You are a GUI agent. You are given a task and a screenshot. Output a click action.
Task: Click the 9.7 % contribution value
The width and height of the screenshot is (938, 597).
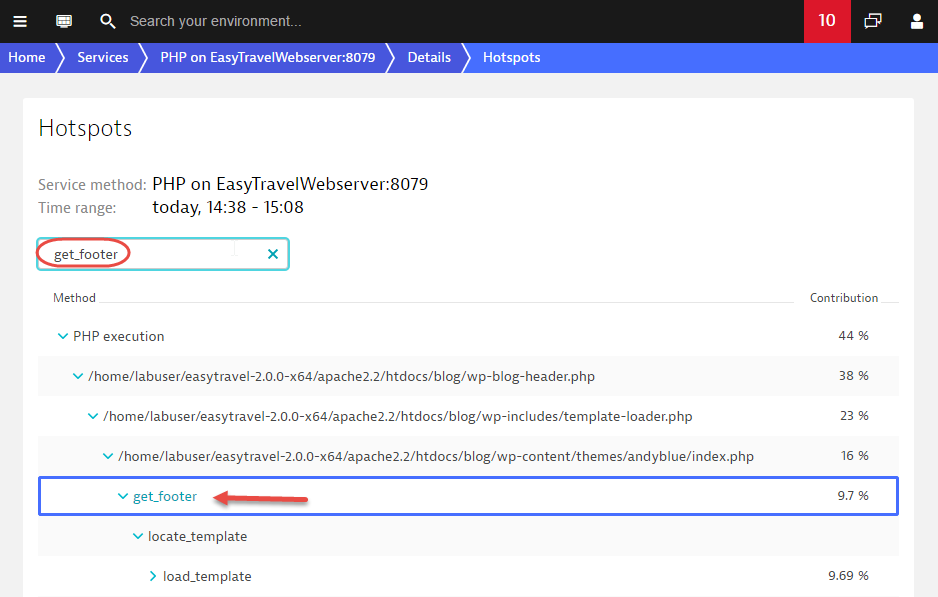pos(852,496)
